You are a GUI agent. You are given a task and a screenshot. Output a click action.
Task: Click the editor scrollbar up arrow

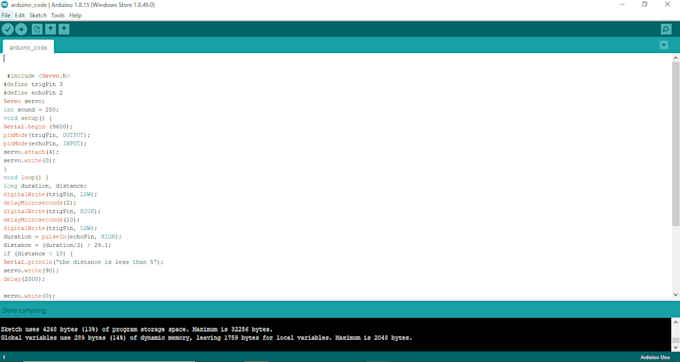(x=676, y=58)
